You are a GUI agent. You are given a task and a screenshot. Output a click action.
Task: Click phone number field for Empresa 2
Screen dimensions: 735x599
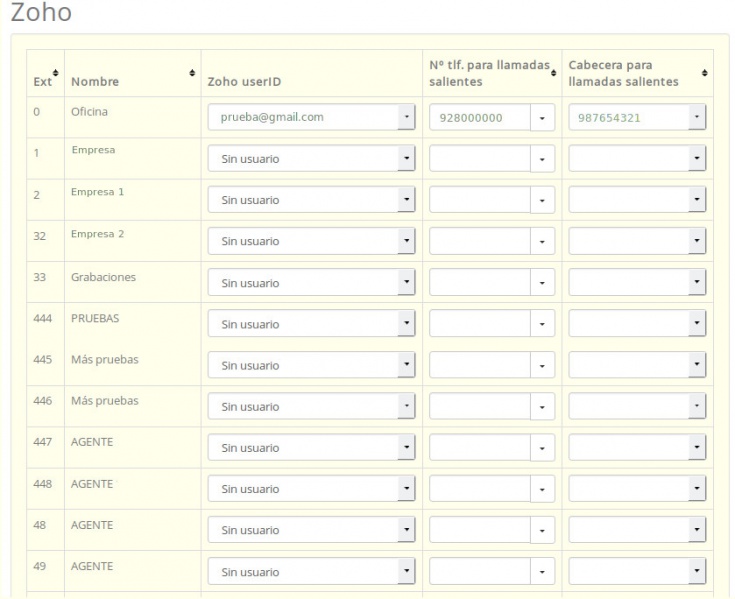(479, 242)
